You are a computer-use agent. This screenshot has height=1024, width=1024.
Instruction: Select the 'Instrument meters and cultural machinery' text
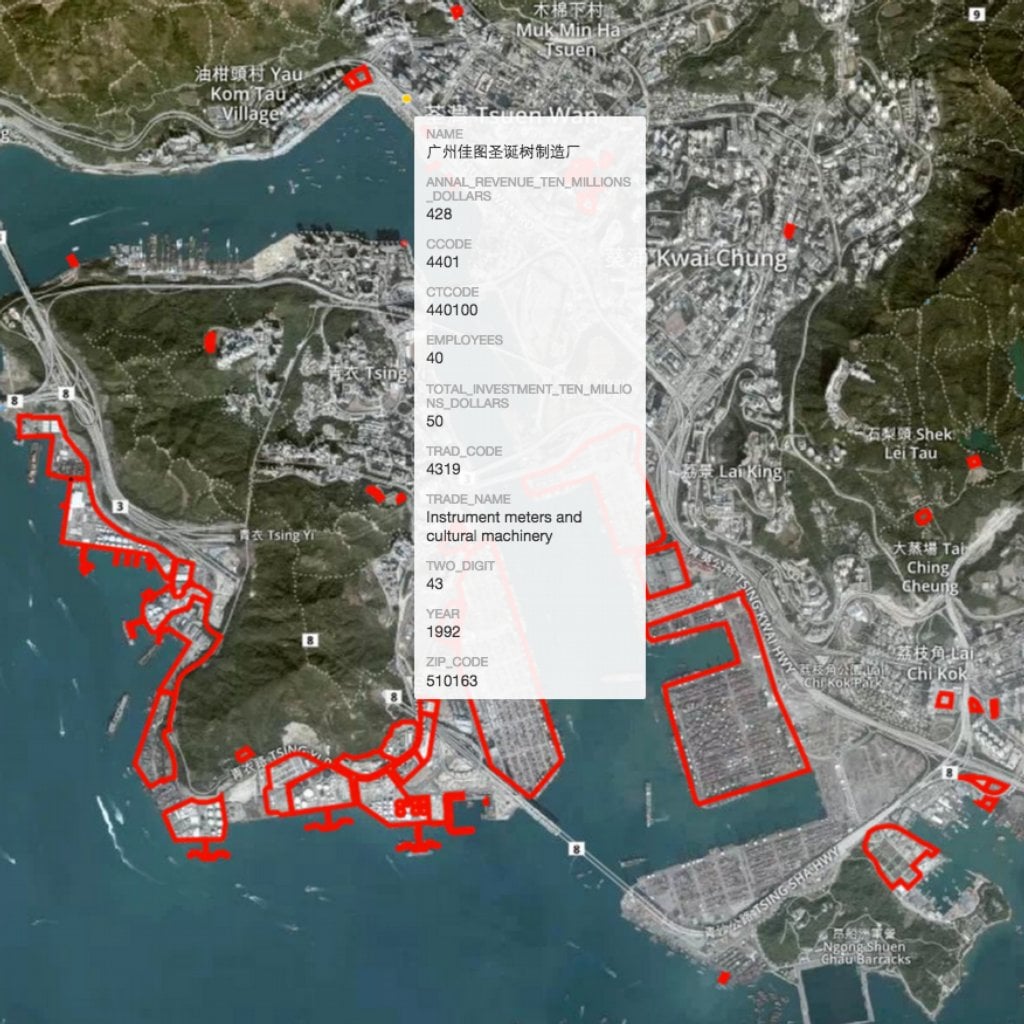503,527
